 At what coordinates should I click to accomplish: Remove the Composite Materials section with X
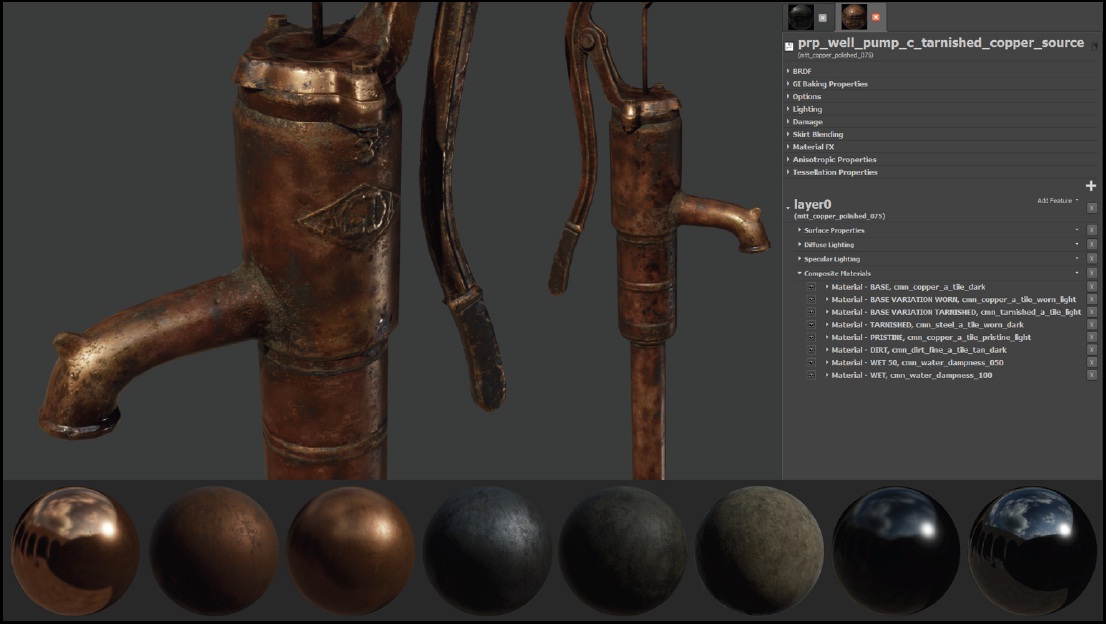point(1091,273)
